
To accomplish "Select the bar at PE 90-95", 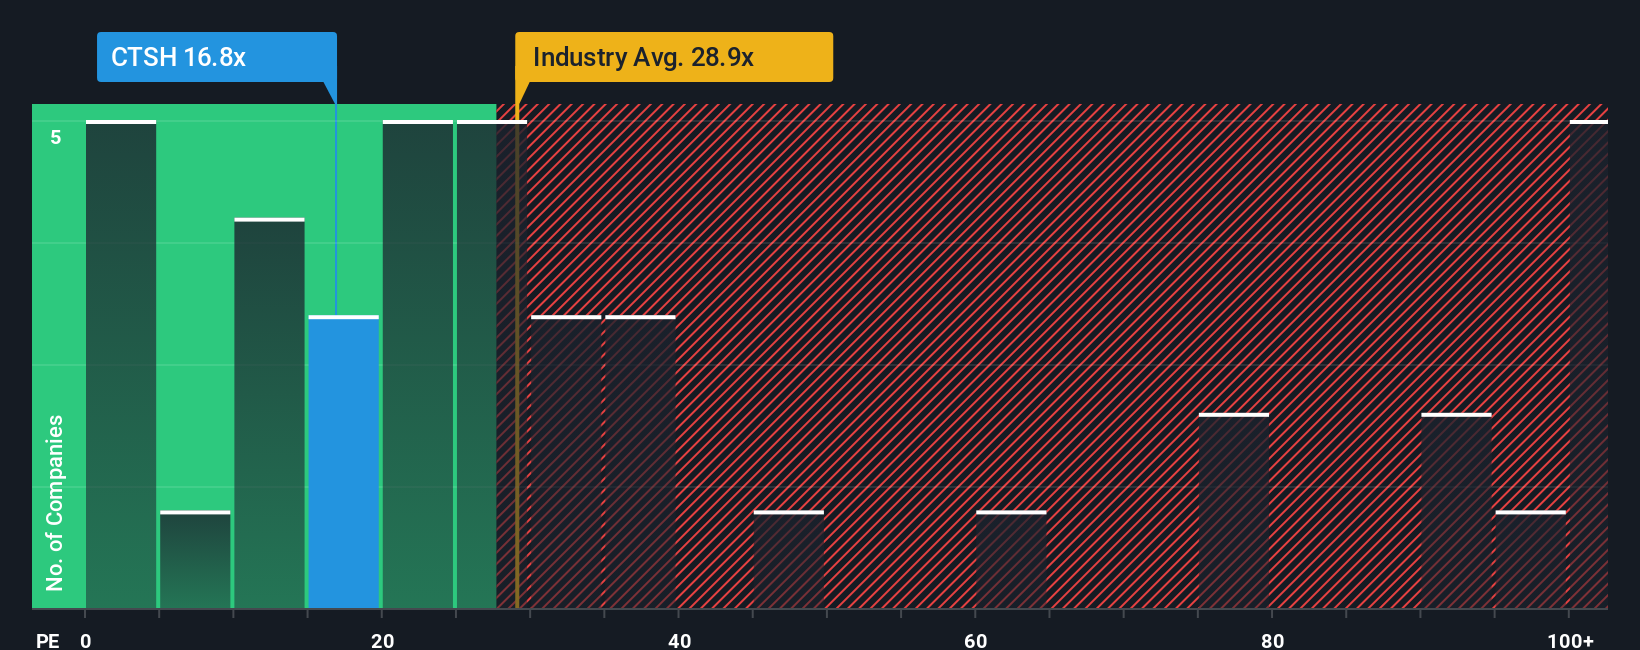I will click(1456, 511).
